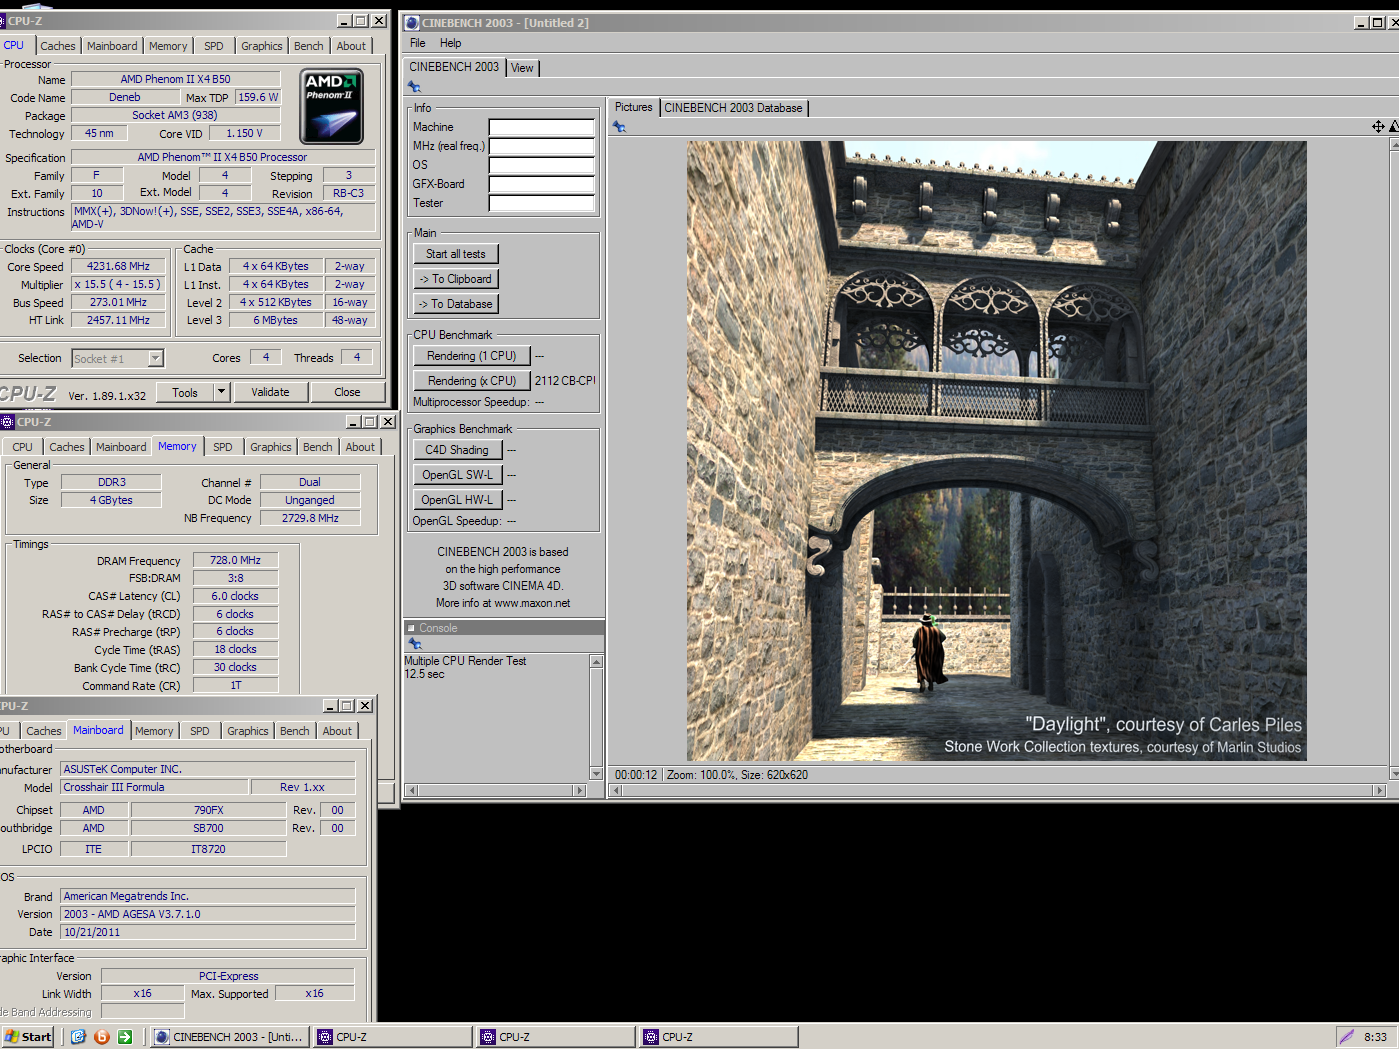Run the OpenGL SW-L benchmark
Image resolution: width=1399 pixels, height=1049 pixels.
(457, 475)
